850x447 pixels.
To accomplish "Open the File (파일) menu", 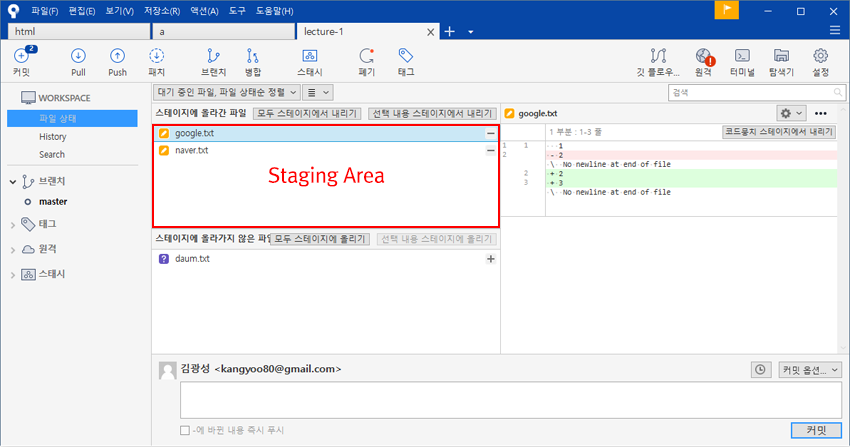I will coord(44,11).
